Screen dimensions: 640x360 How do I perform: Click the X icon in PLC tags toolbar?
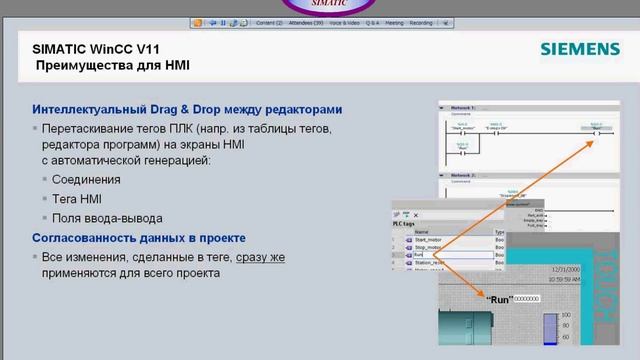point(416,215)
